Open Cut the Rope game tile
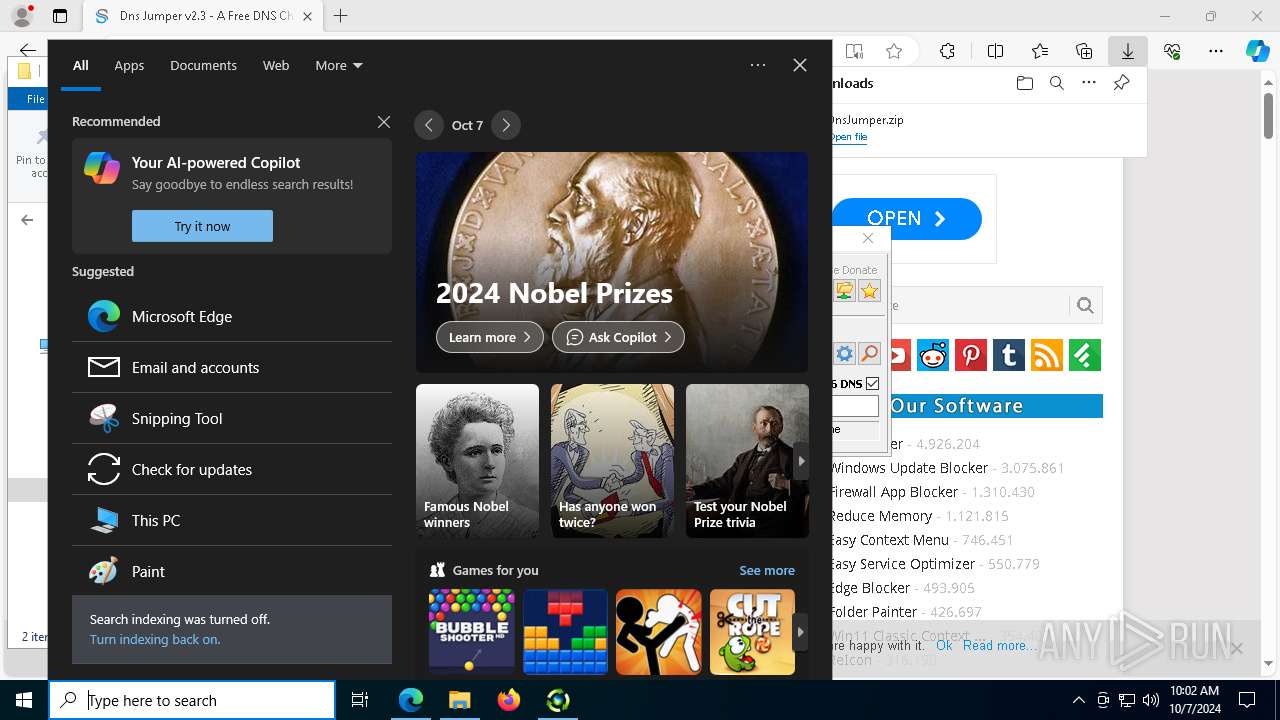This screenshot has height=720, width=1280. click(752, 631)
